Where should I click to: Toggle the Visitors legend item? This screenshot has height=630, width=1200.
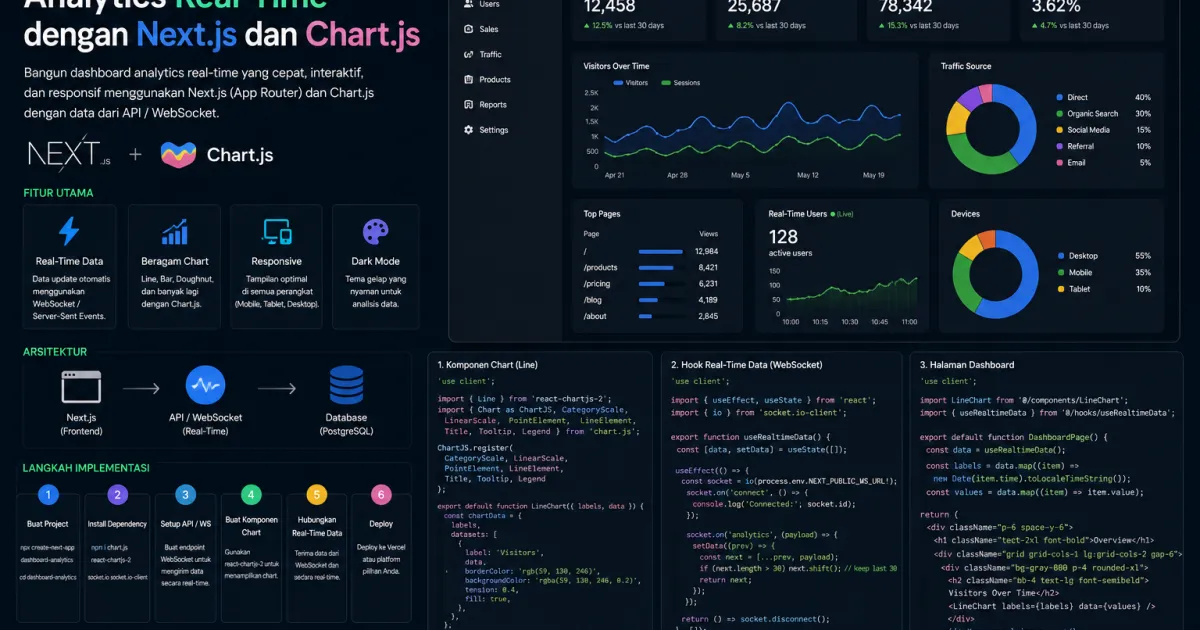630,83
